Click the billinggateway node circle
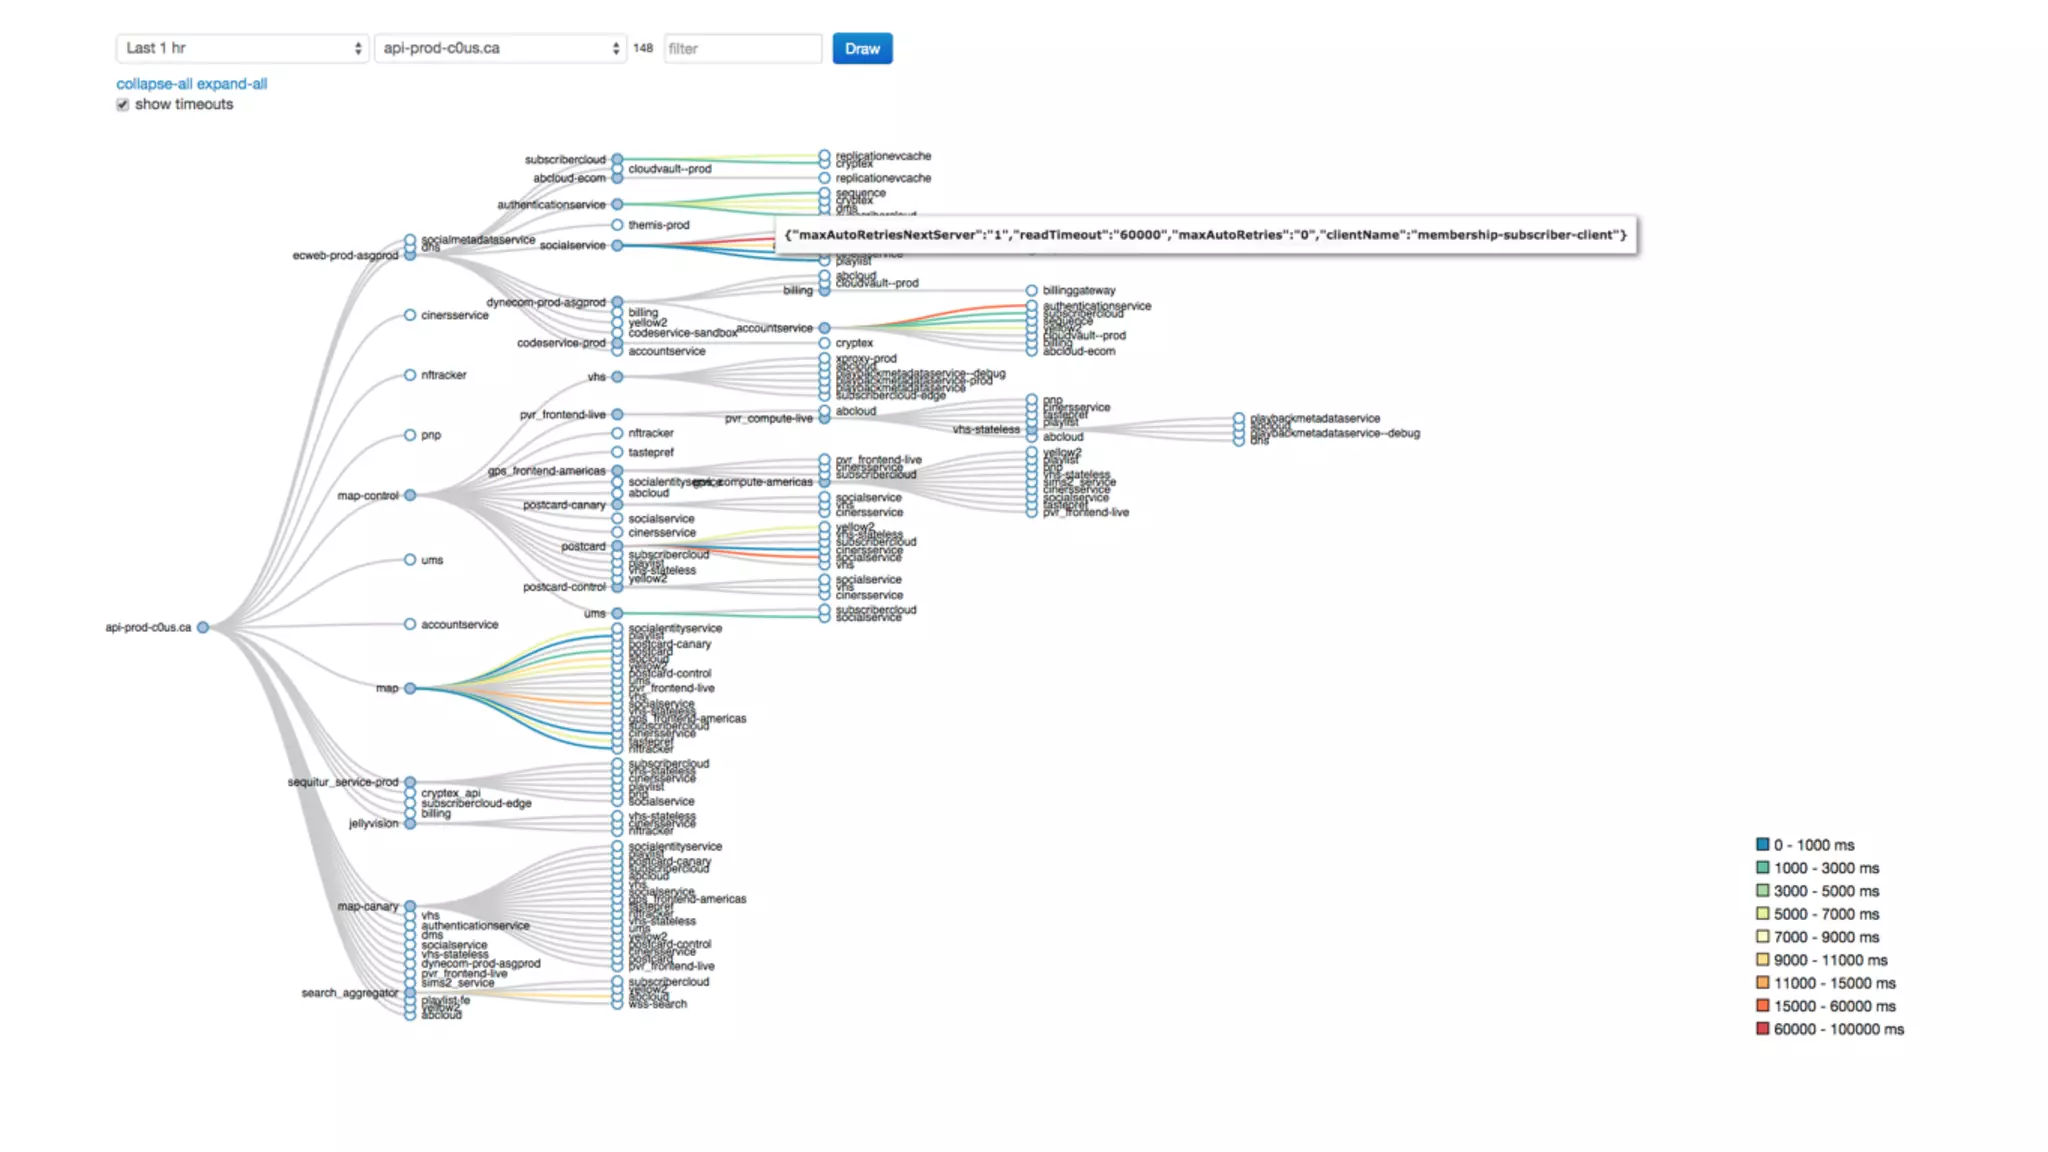This screenshot has width=2048, height=1152. (x=1031, y=290)
